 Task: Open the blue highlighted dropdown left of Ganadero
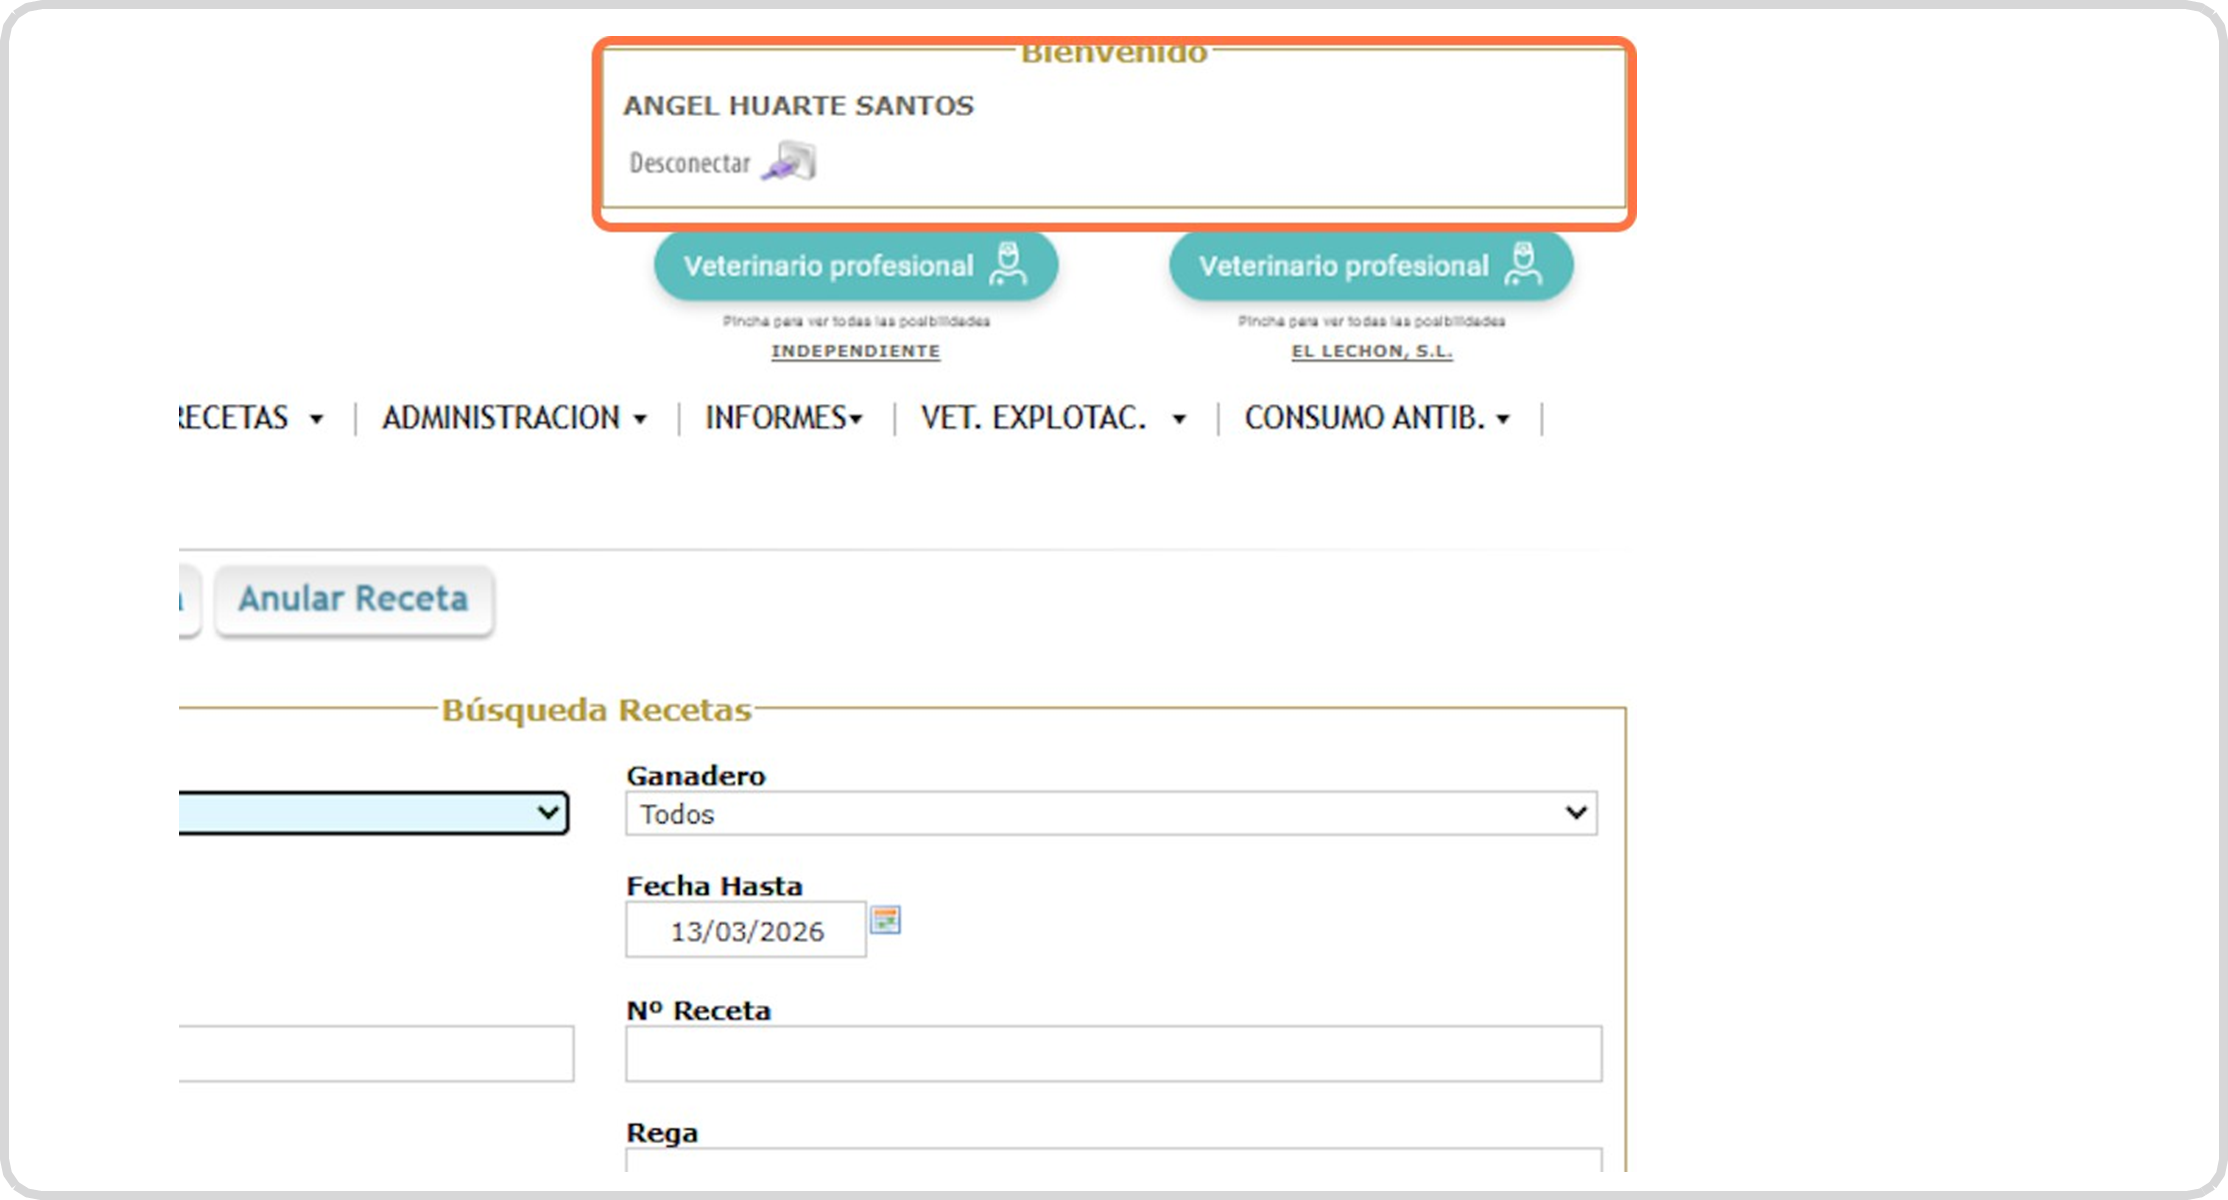tap(374, 813)
